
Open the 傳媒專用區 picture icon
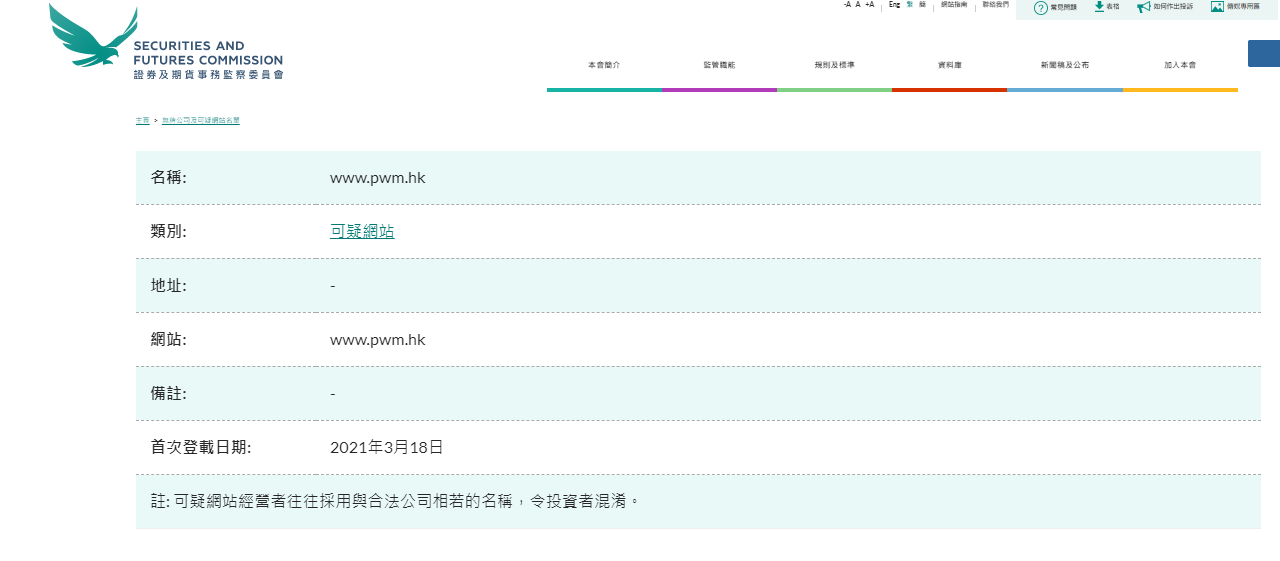[x=1217, y=7]
